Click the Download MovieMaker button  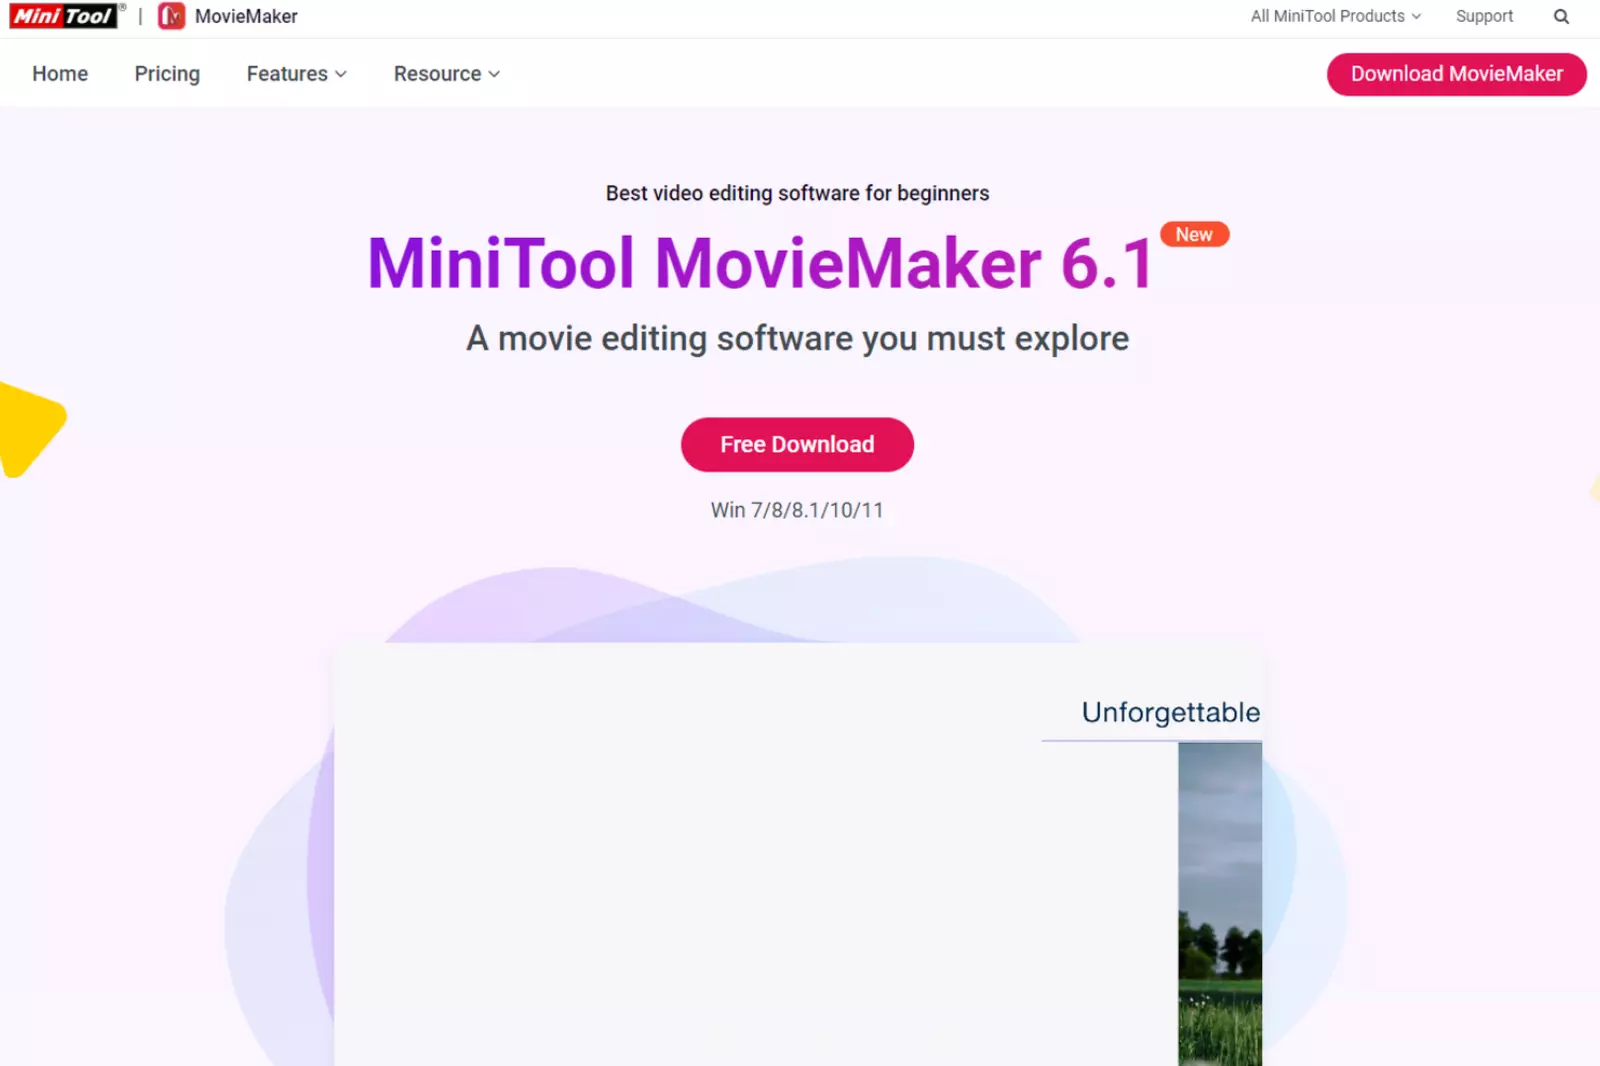[1456, 74]
